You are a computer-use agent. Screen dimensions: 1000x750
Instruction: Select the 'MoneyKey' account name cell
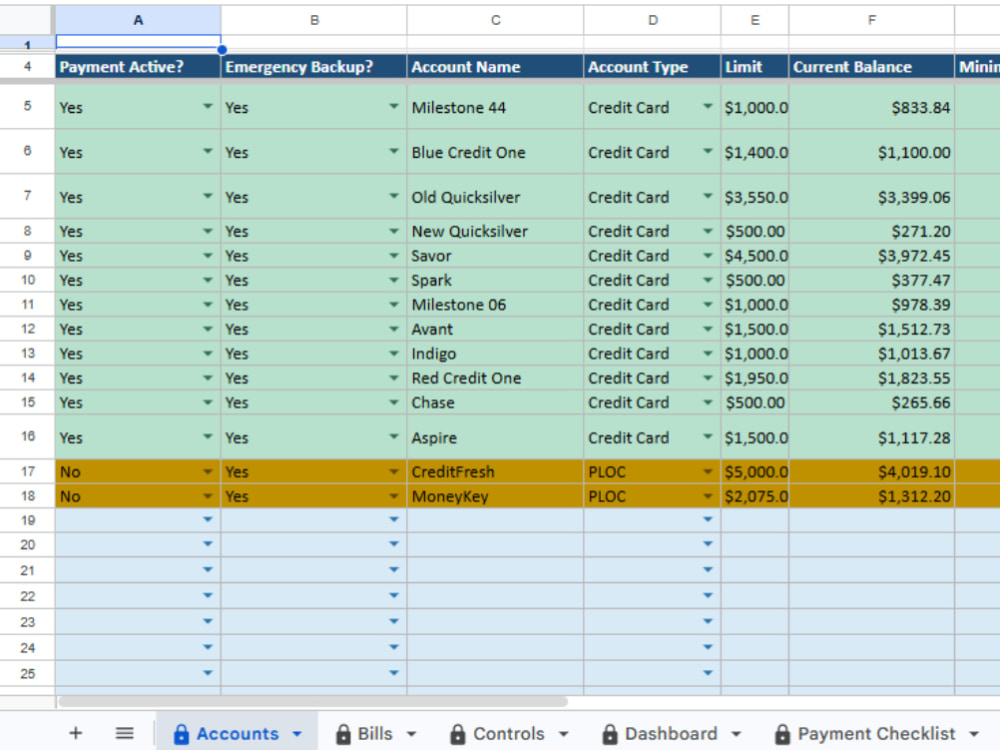click(495, 496)
